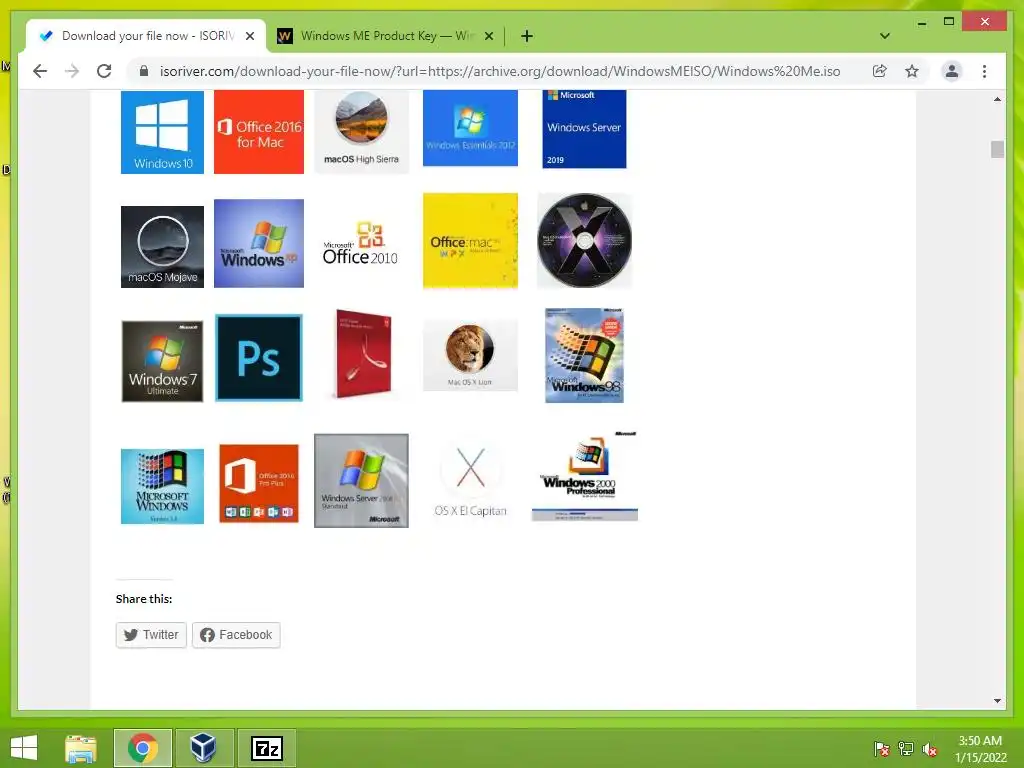The width and height of the screenshot is (1024, 768).
Task: Open the network status tray icon
Action: tap(906, 748)
